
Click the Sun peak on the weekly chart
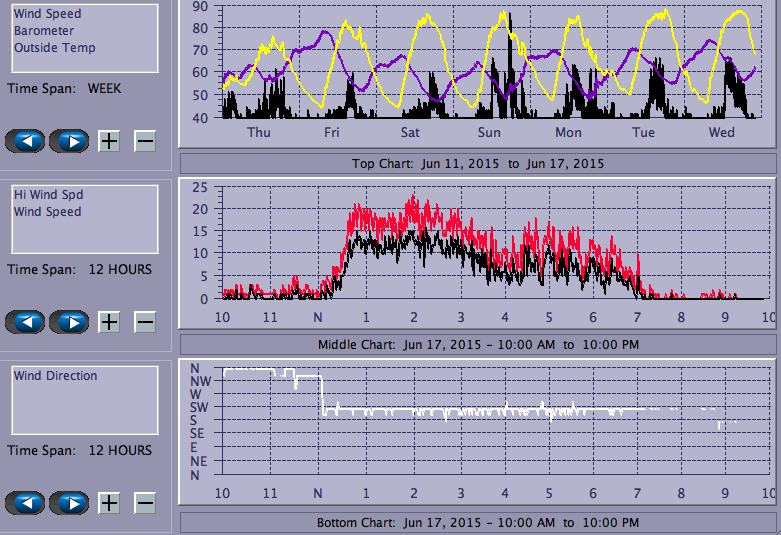tap(508, 16)
